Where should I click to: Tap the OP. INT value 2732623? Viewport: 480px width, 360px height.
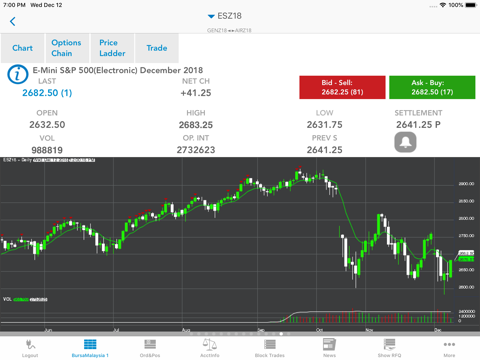coord(196,150)
